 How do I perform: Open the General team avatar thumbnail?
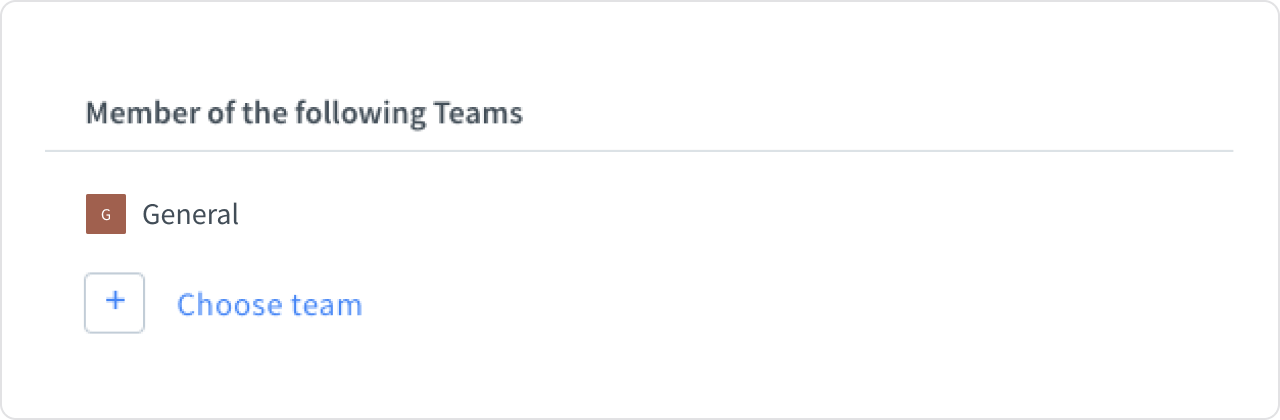pos(106,214)
